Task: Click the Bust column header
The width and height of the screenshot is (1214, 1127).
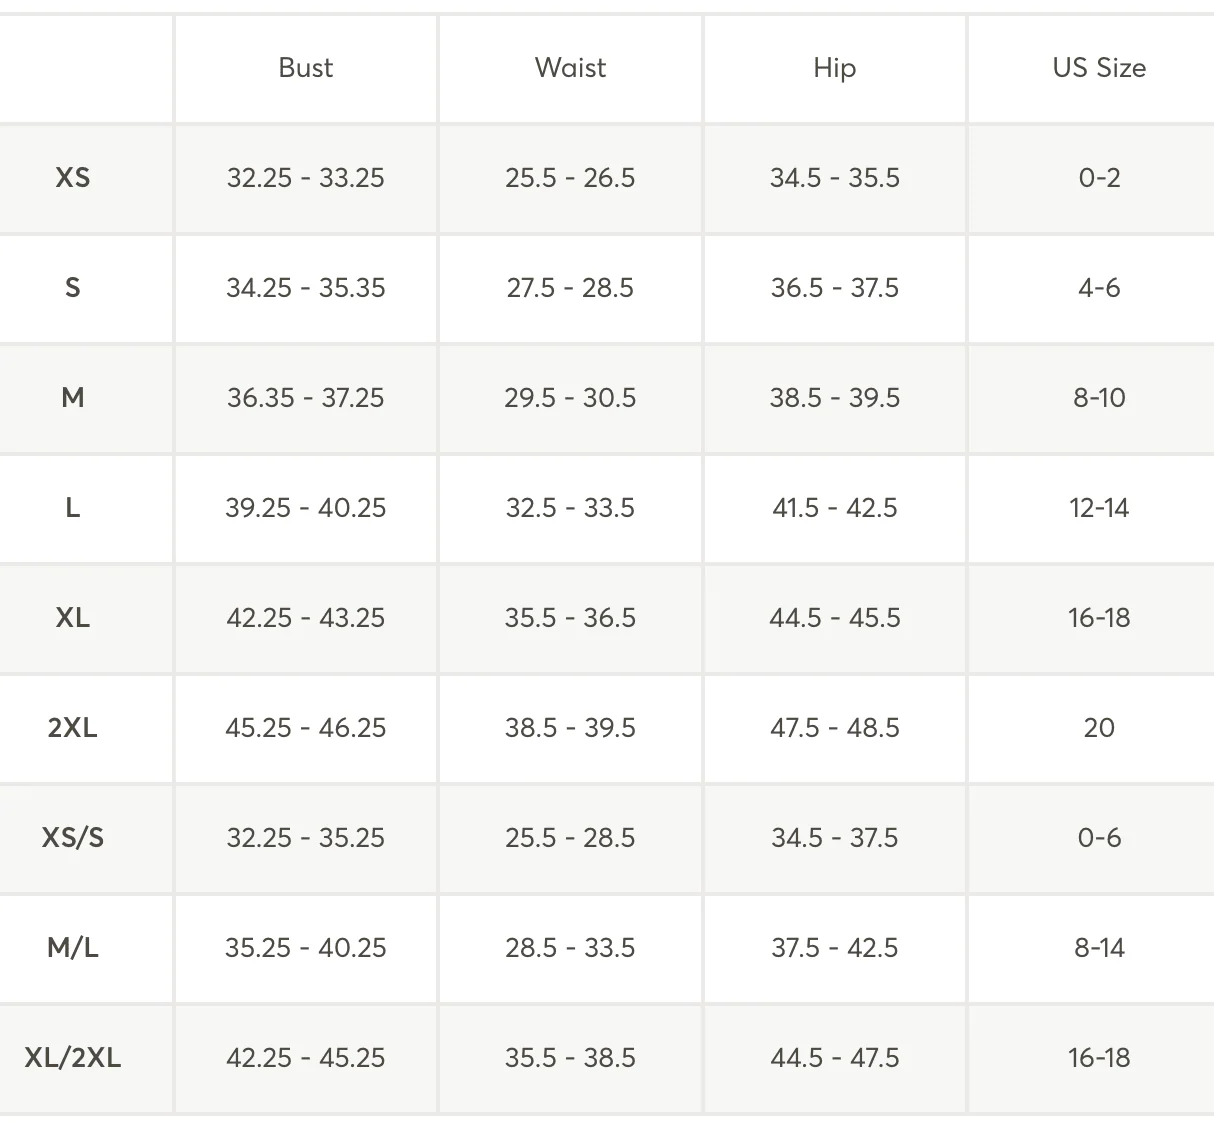Action: click(305, 68)
